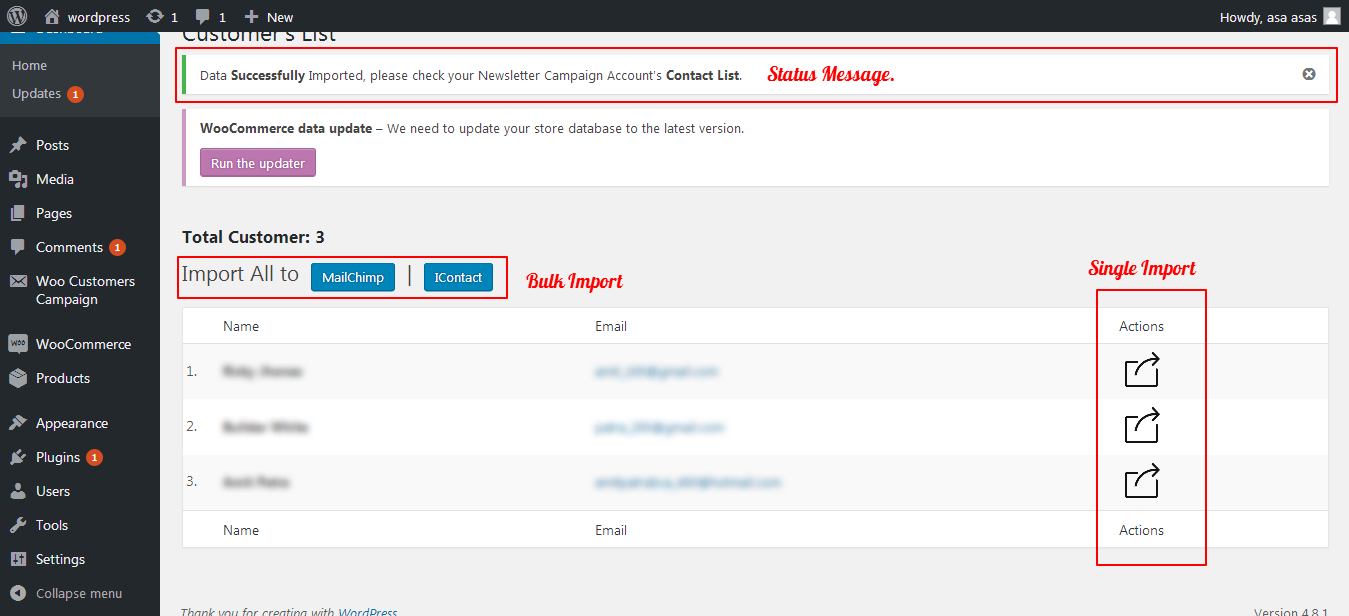
Task: Click the import icon for customer 1
Action: [1142, 370]
